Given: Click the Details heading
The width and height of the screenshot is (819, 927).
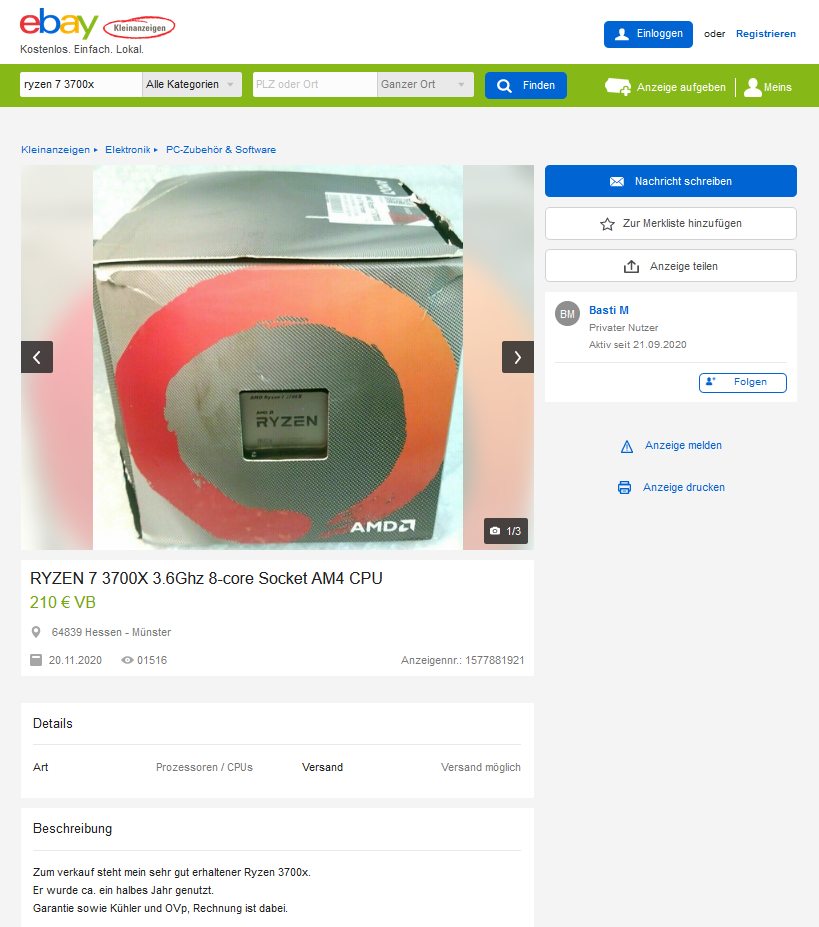Looking at the screenshot, I should point(53,724).
